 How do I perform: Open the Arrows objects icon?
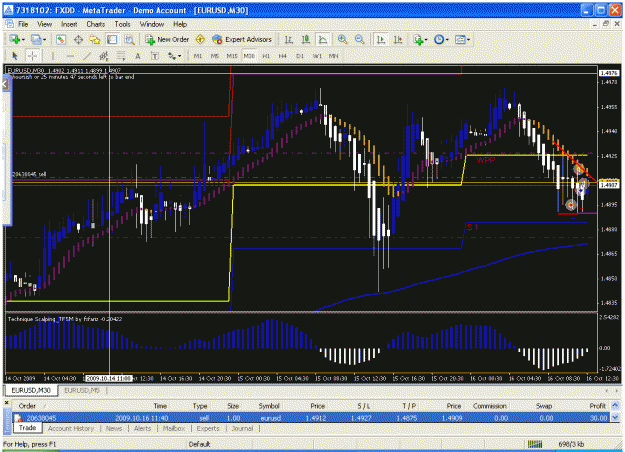point(171,56)
